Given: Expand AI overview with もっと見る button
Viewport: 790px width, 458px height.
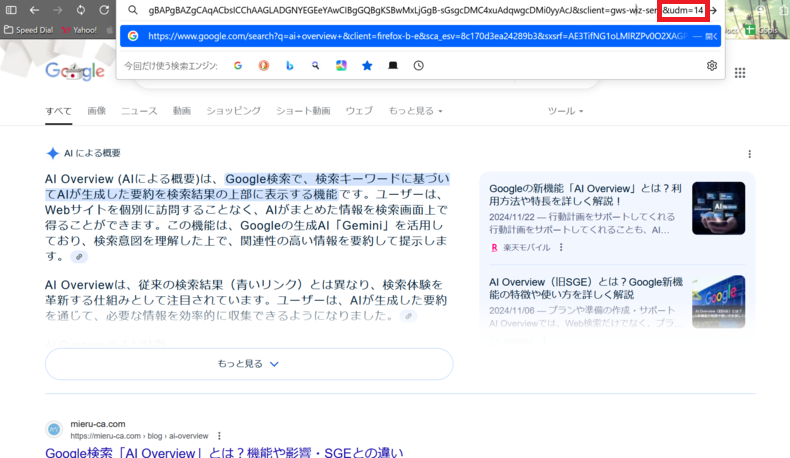Looking at the screenshot, I should [x=249, y=364].
